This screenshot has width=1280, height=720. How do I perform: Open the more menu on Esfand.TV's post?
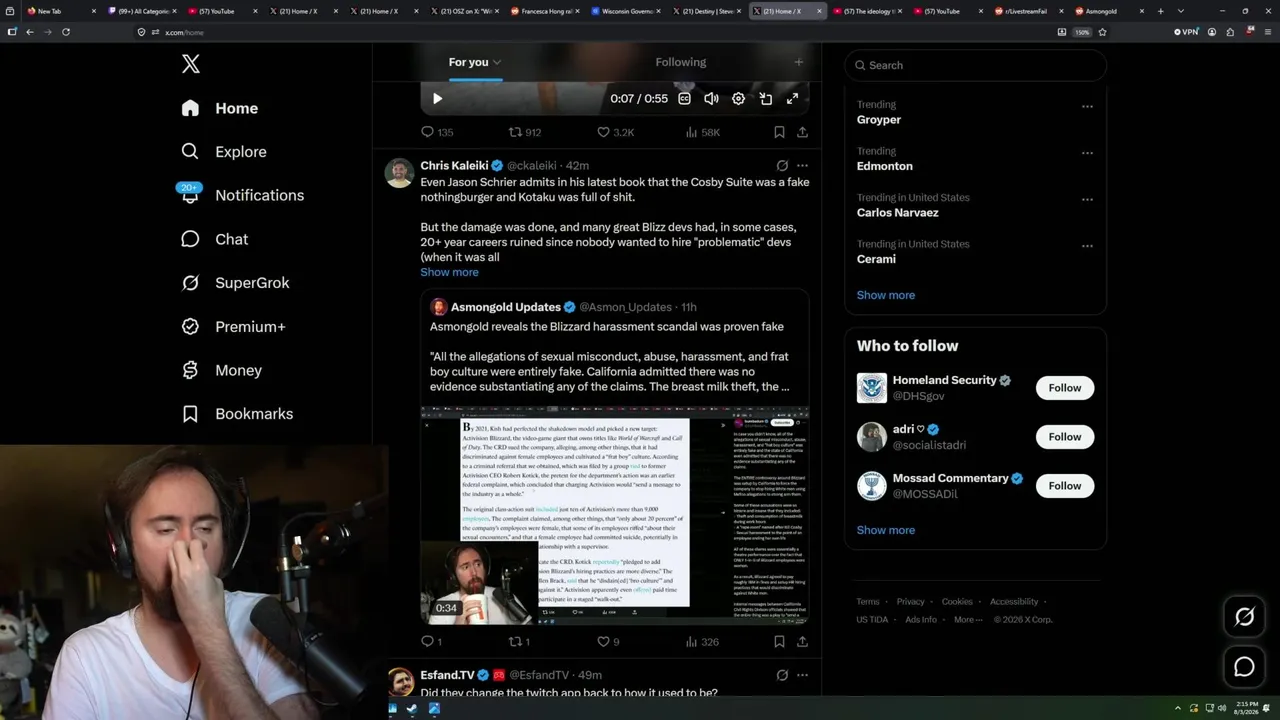(802, 676)
